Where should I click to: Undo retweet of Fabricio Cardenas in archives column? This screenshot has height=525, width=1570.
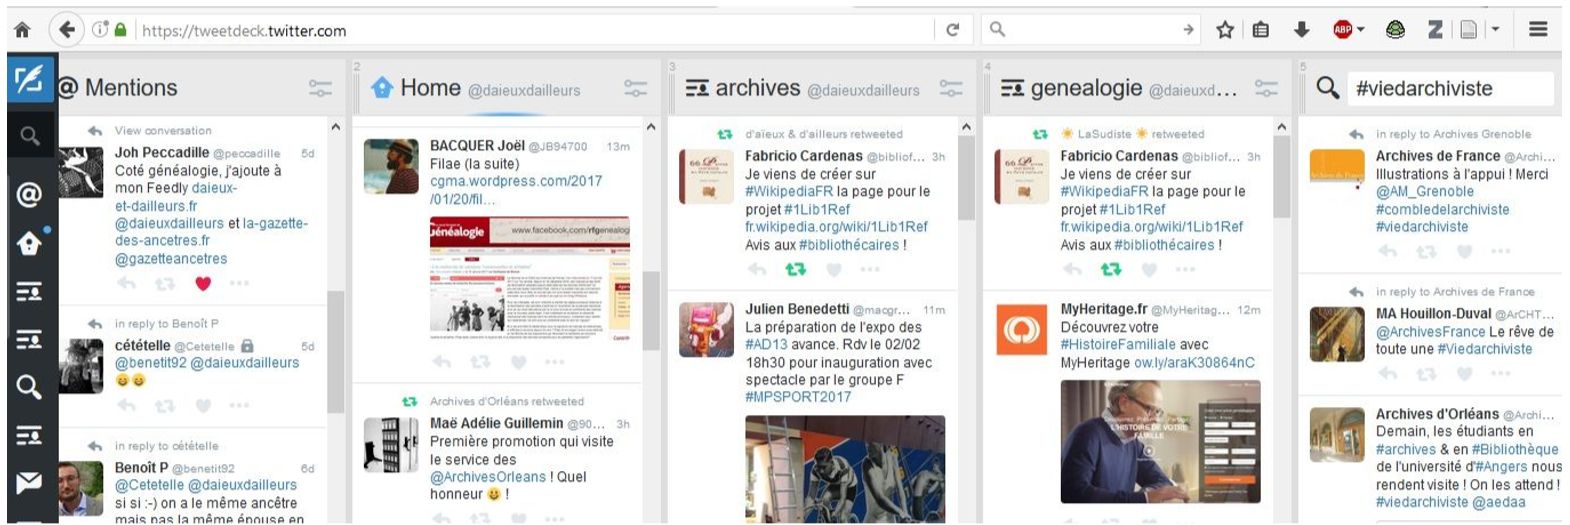point(795,269)
